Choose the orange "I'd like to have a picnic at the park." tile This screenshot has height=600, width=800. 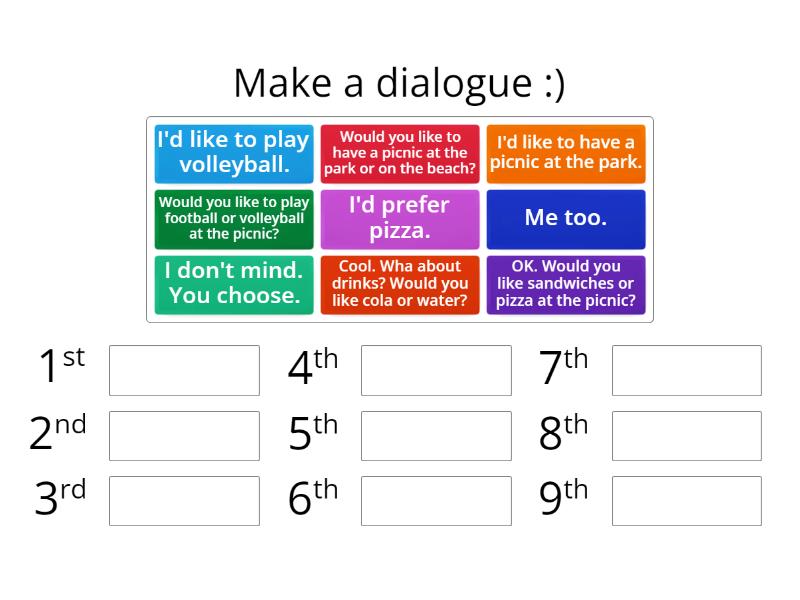(566, 154)
